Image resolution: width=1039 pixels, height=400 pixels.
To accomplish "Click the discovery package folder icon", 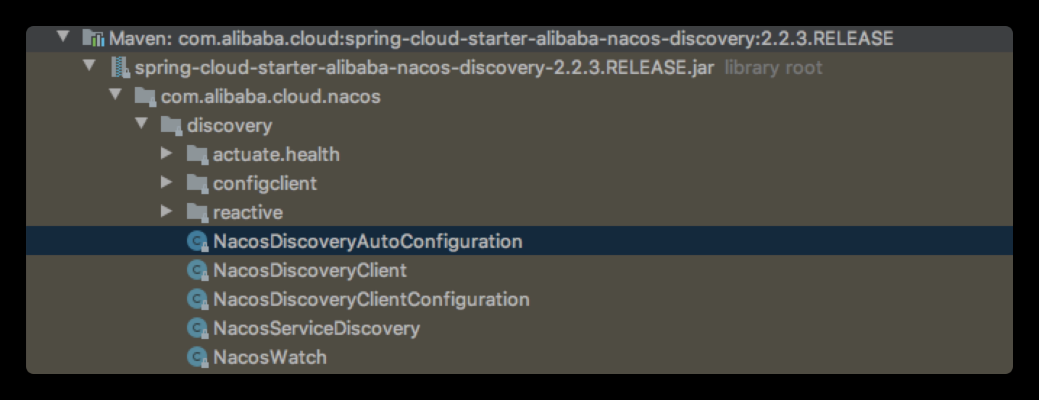I will (x=171, y=126).
